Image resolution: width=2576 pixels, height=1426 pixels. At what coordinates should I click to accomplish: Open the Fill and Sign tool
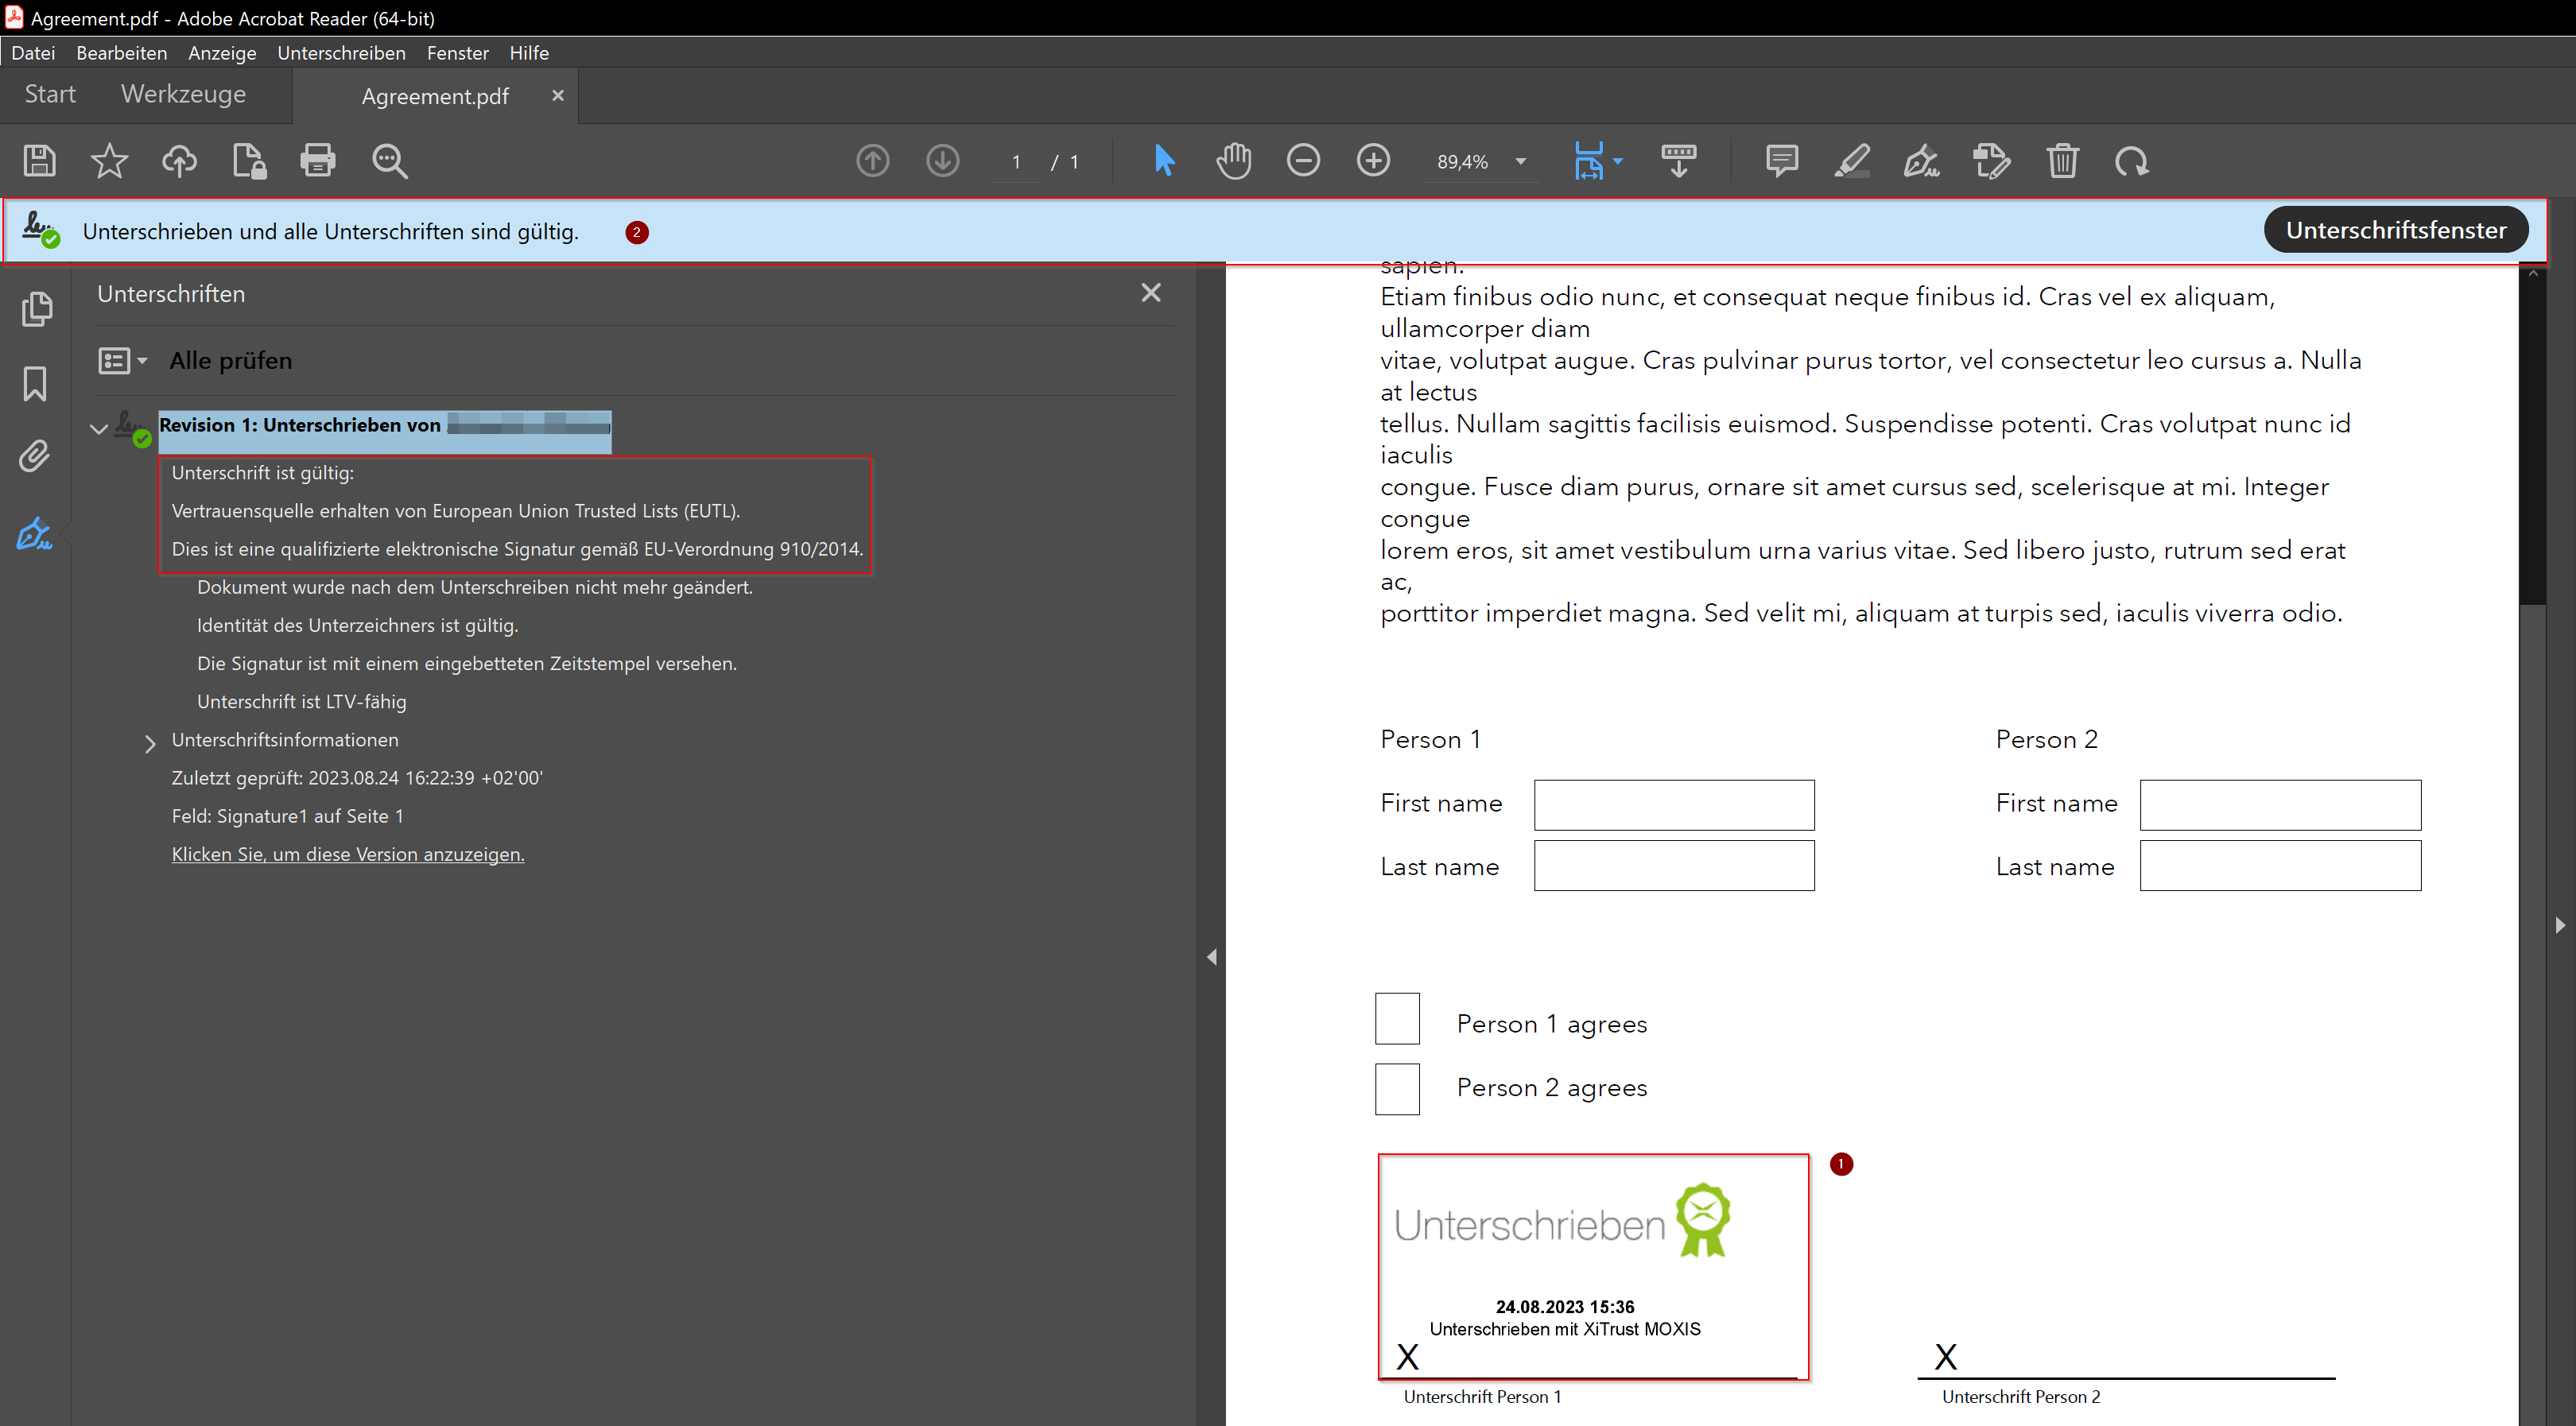[x=1921, y=161]
